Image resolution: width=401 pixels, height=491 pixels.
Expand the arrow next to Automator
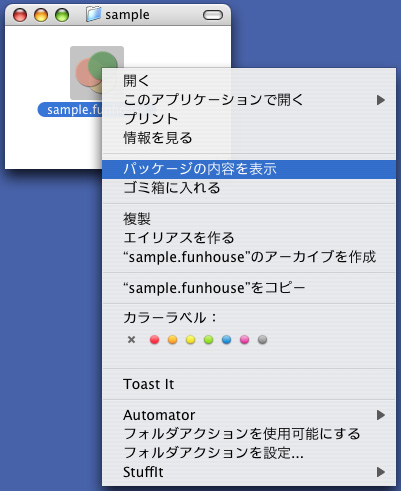tap(381, 415)
